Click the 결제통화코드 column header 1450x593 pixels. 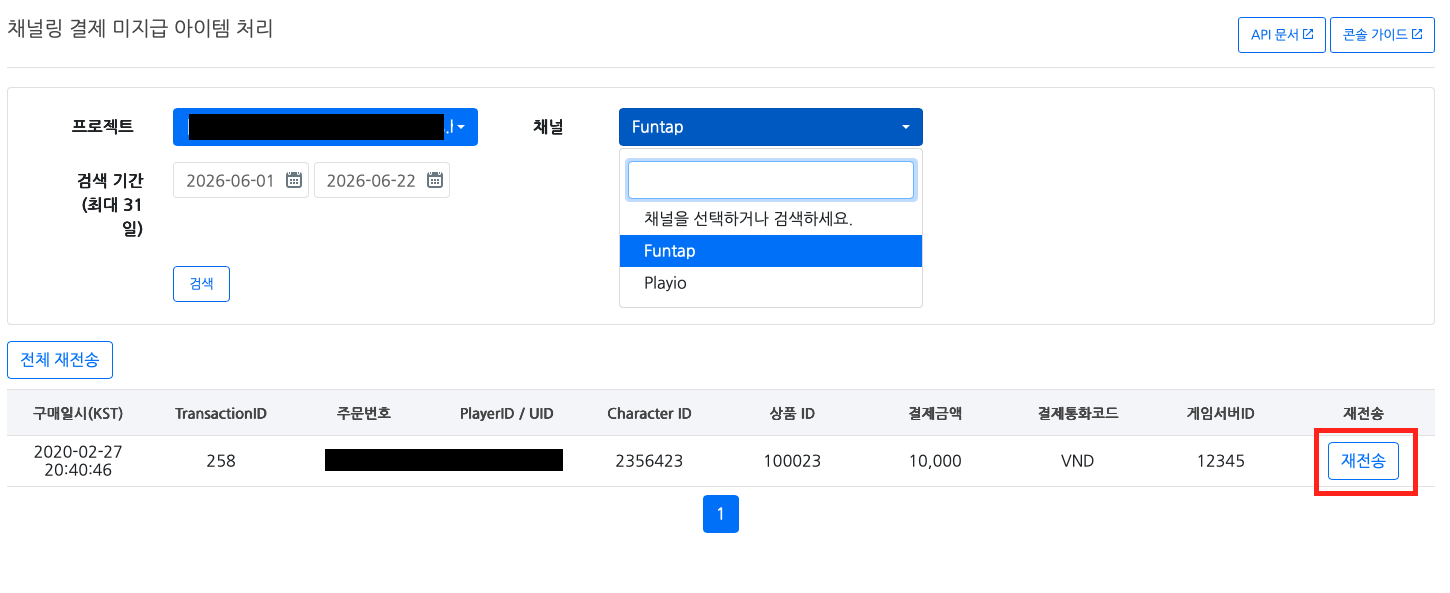click(x=1077, y=413)
